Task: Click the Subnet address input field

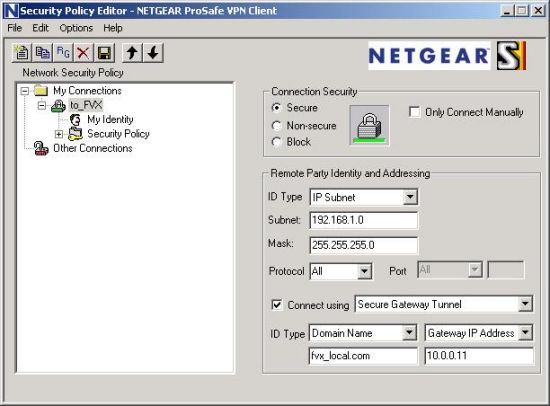Action: pyautogui.click(x=364, y=220)
